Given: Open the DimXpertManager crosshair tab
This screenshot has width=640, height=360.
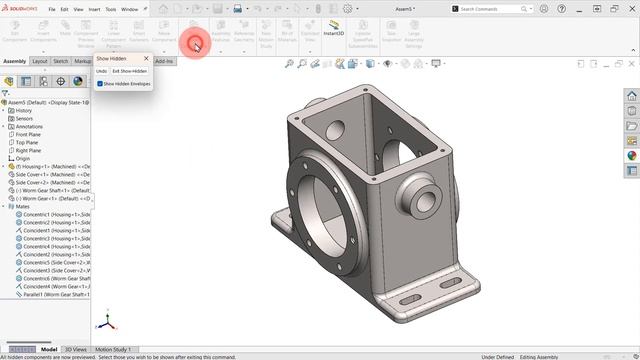Looking at the screenshot, I should (60, 81).
